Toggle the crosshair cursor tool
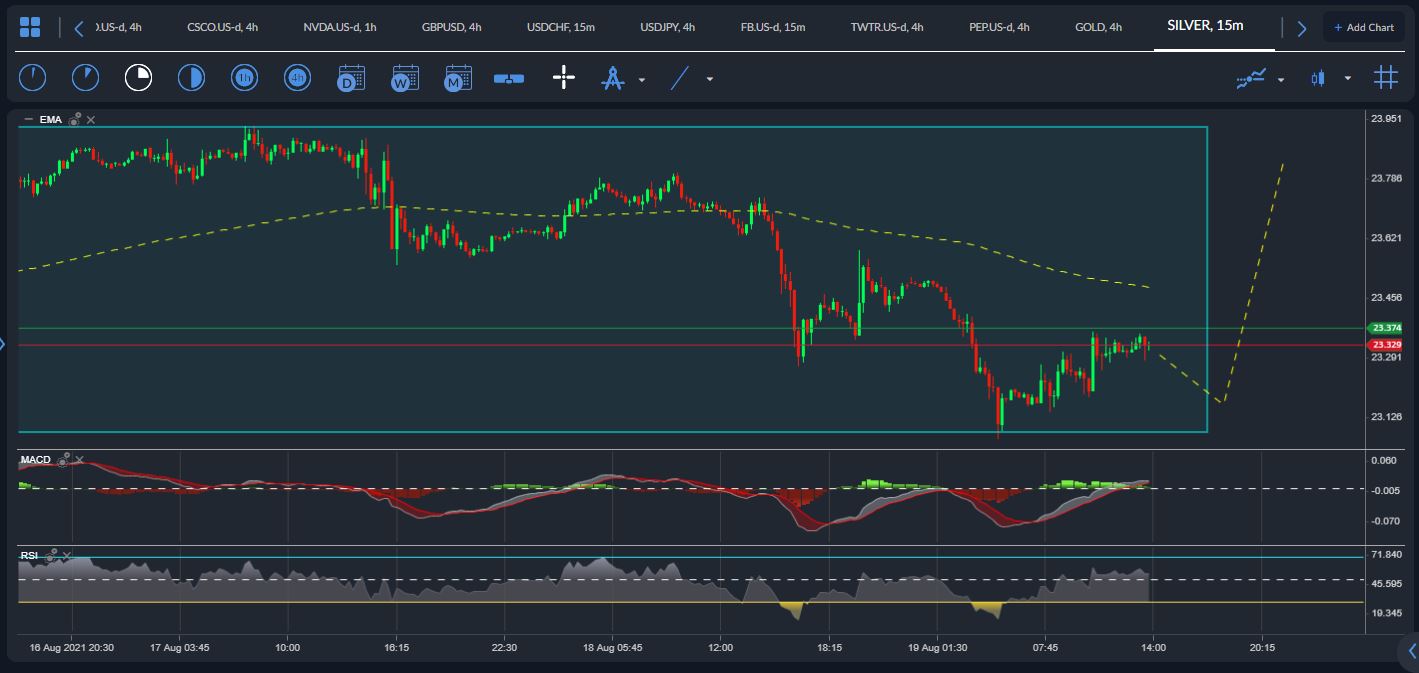Screen dimensions: 1419x673 [x=564, y=78]
